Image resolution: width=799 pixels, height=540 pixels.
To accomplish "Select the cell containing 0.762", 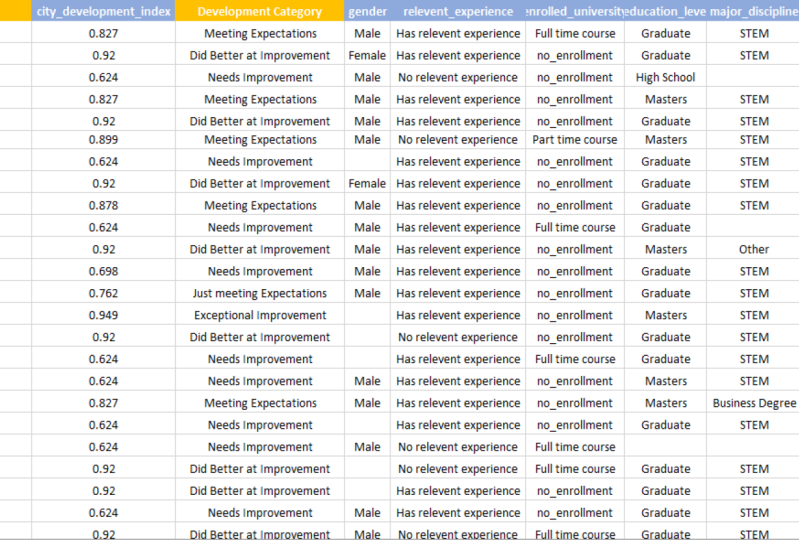I will point(103,293).
